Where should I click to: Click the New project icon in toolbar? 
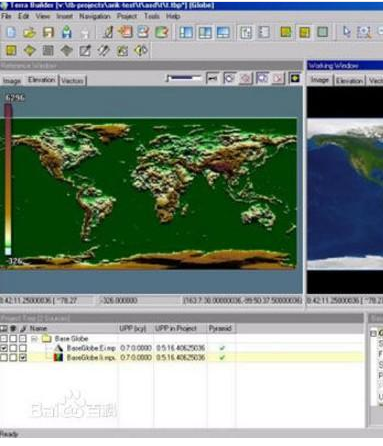[11, 32]
